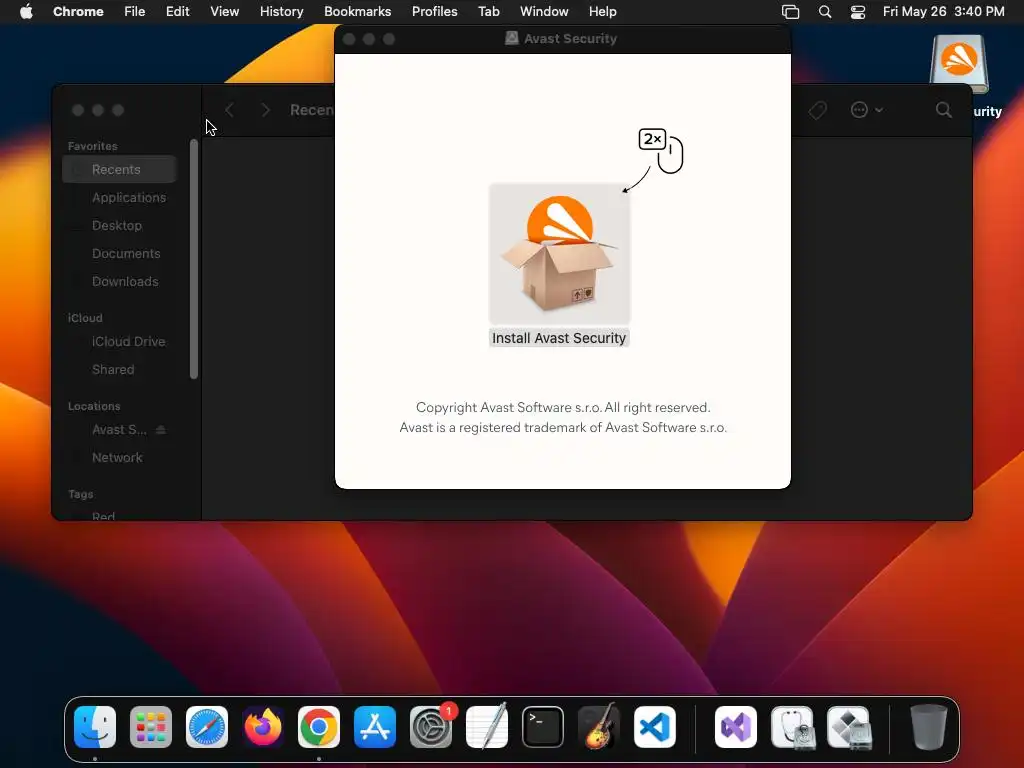This screenshot has width=1024, height=768.
Task: Select Recents in Finder sidebar
Action: point(120,169)
